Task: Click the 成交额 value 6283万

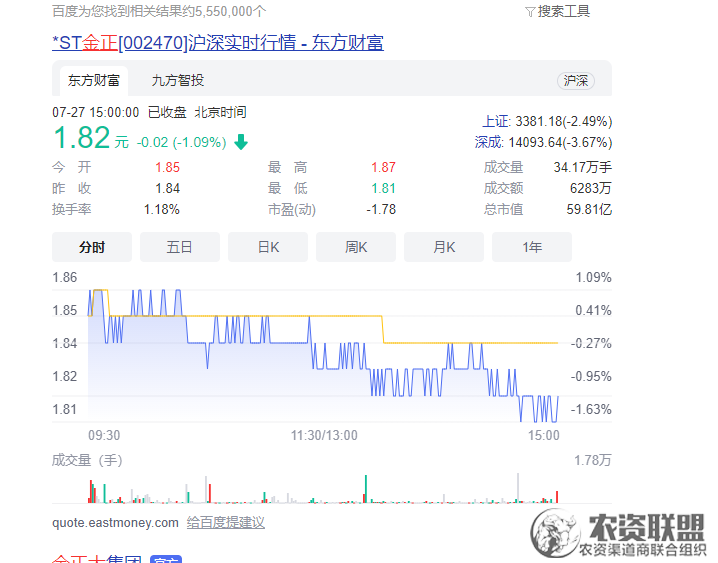Action: tap(591, 189)
